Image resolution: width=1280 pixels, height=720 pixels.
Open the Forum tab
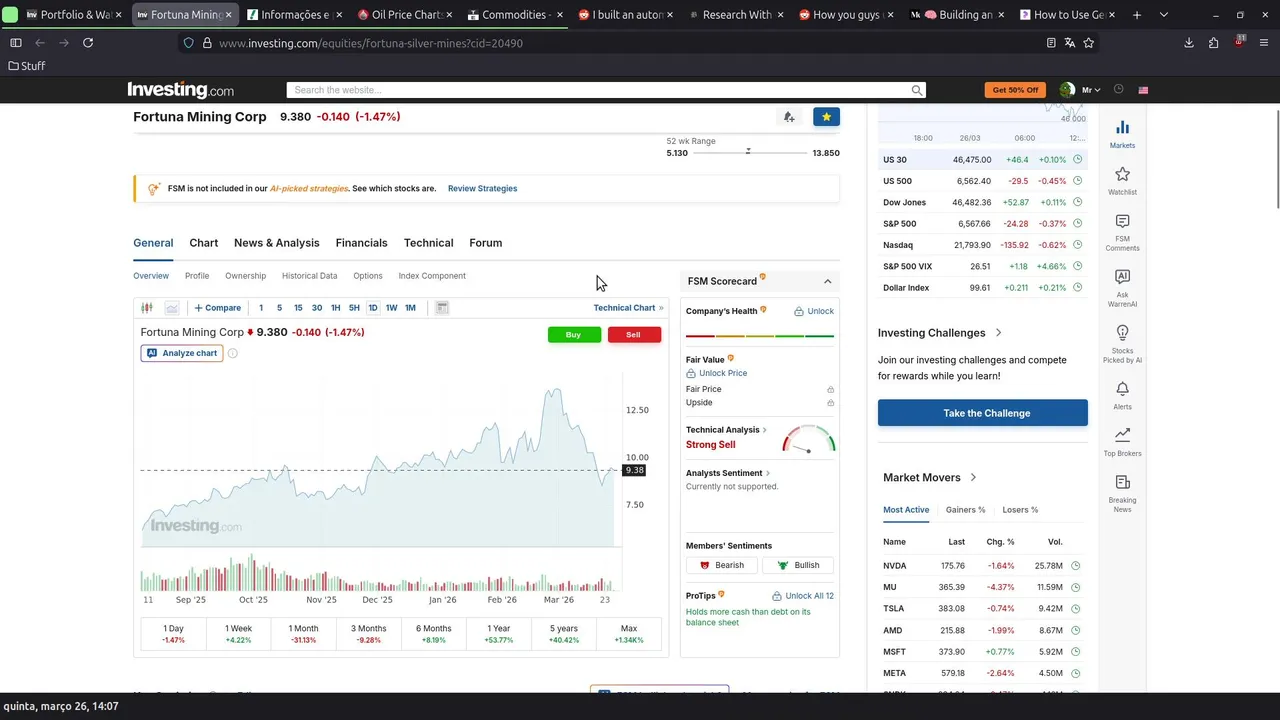[x=486, y=243]
